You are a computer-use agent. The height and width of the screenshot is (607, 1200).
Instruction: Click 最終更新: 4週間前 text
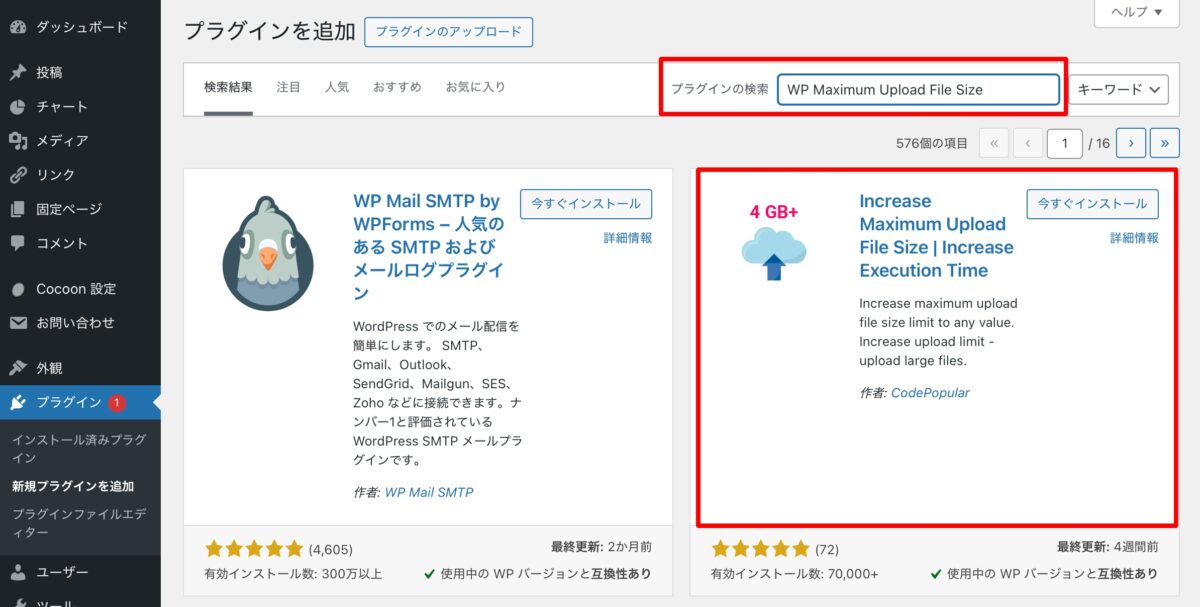[x=1108, y=547]
